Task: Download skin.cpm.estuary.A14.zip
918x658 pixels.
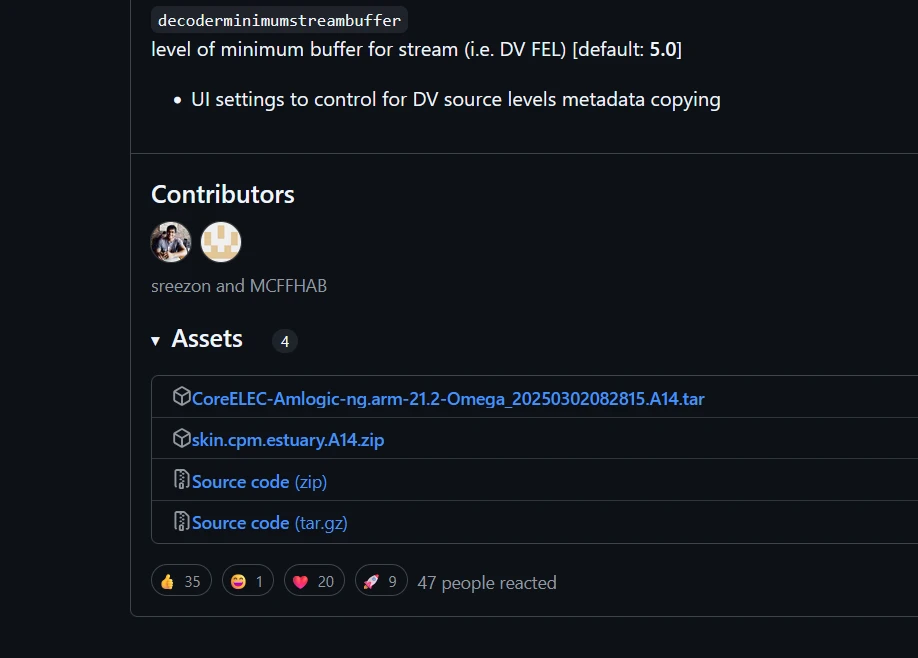Action: coord(288,440)
